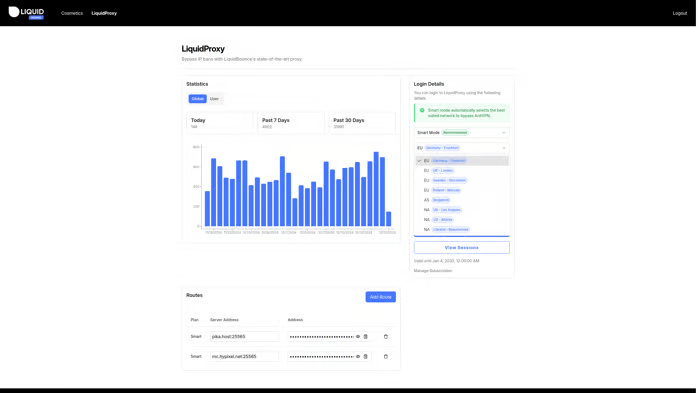Select the AS Singapore region
This screenshot has height=393, width=700.
(x=462, y=200)
